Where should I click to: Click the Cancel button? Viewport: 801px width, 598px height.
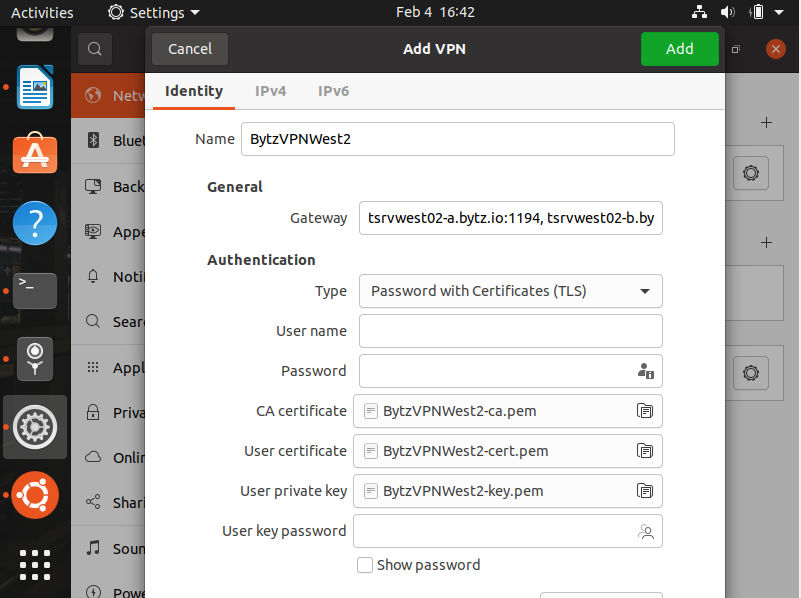190,49
